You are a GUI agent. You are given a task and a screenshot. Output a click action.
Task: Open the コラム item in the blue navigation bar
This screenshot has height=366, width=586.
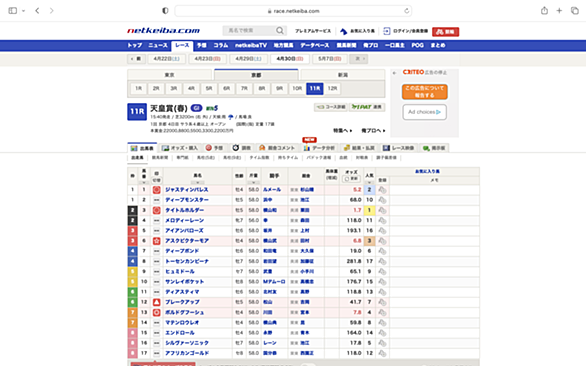220,45
